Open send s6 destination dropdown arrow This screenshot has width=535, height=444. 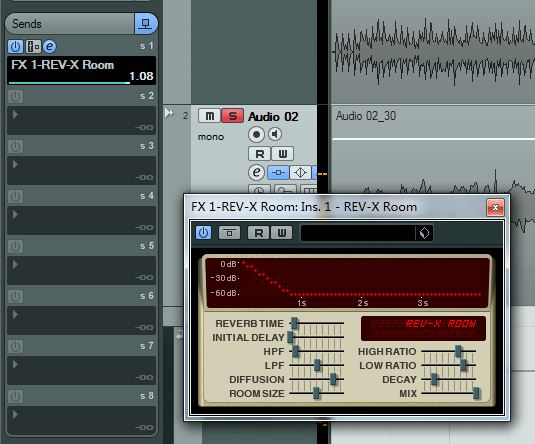pos(15,314)
